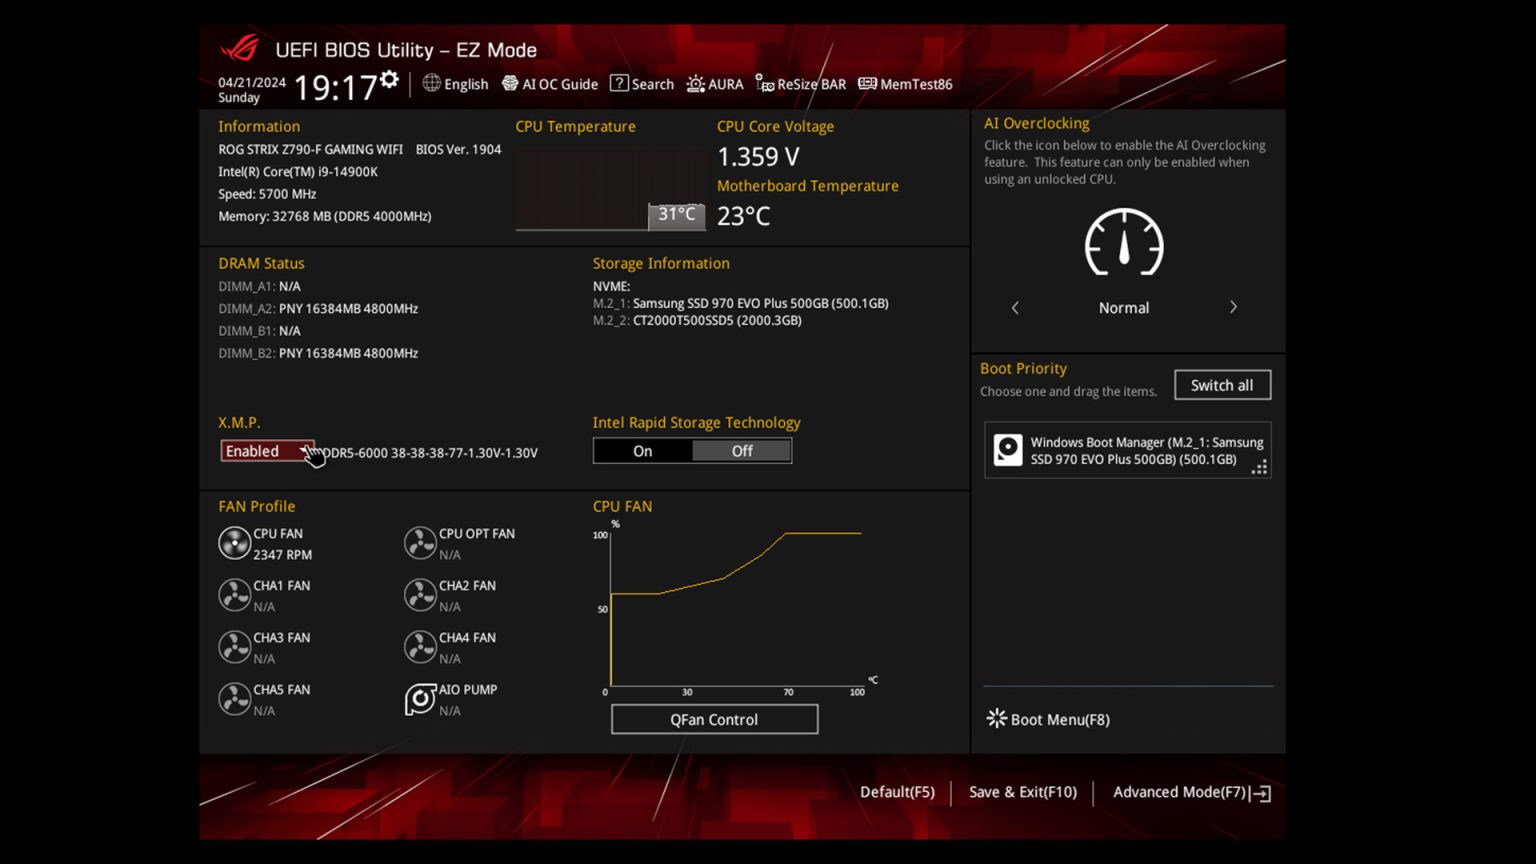1536x864 pixels.
Task: Open Boot Menu (F8)
Action: [1048, 719]
